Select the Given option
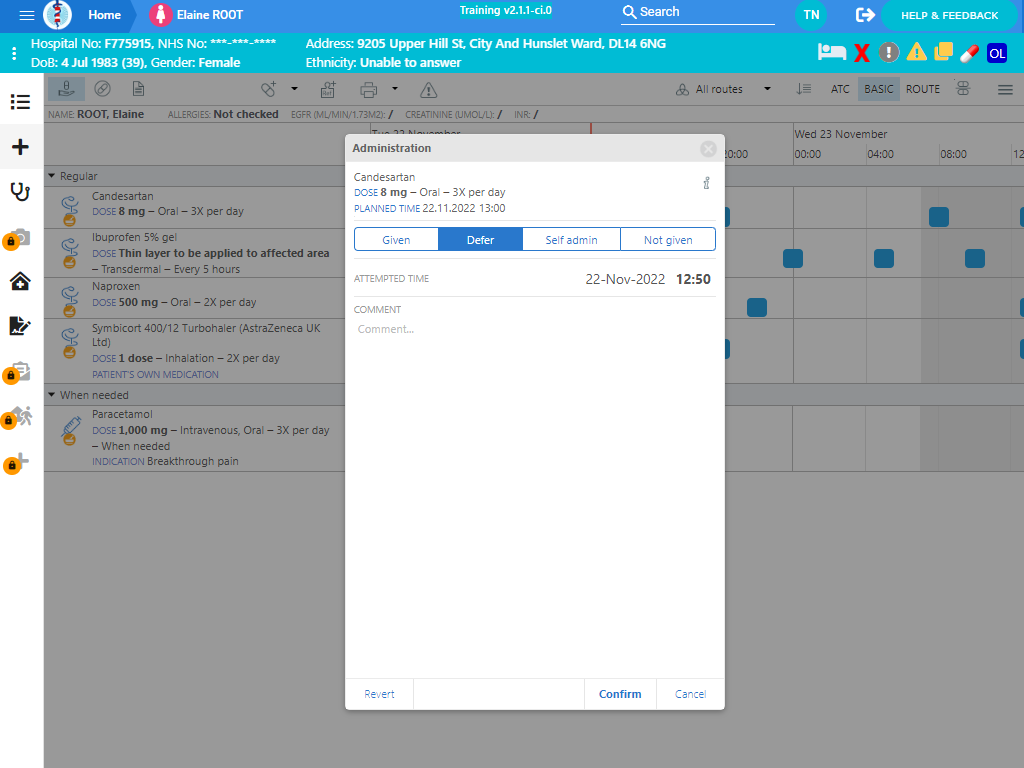 tap(396, 240)
